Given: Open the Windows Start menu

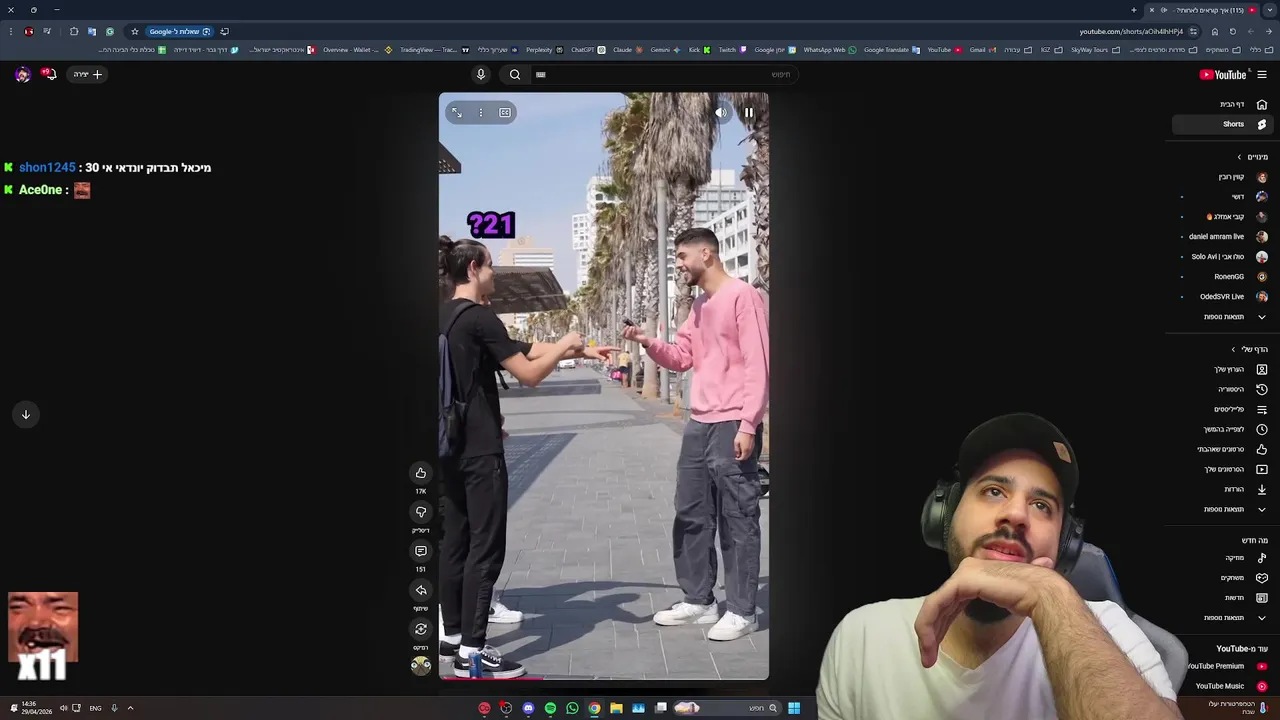Looking at the screenshot, I should tap(794, 708).
